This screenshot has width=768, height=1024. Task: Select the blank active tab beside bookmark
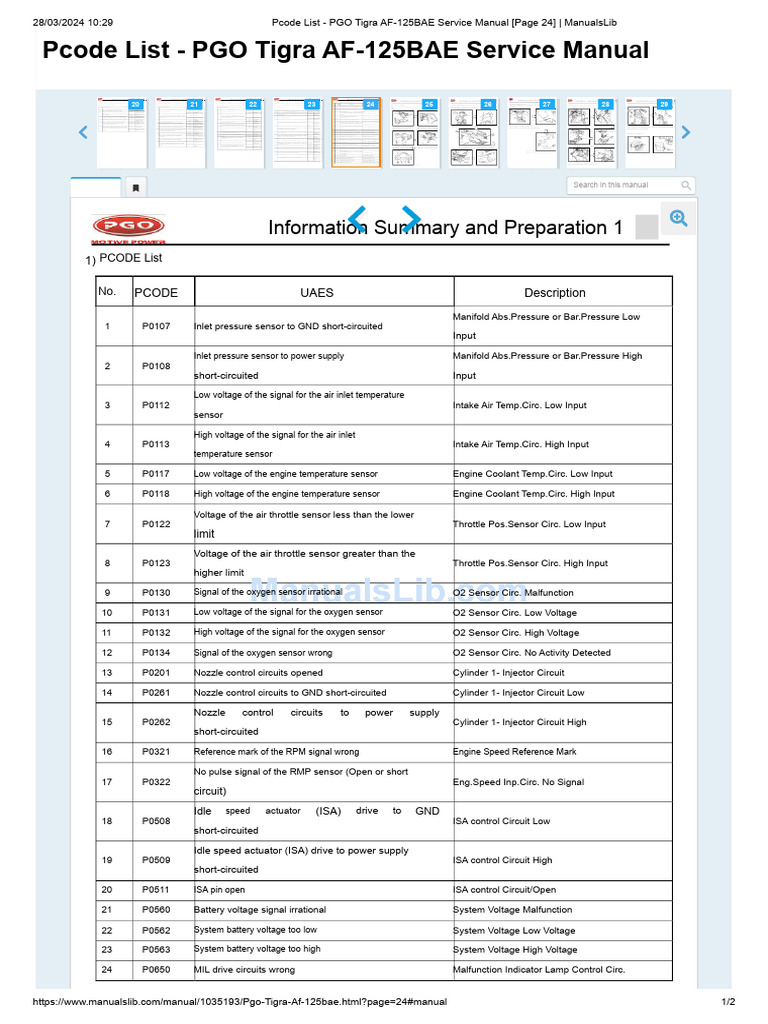pyautogui.click(x=96, y=187)
